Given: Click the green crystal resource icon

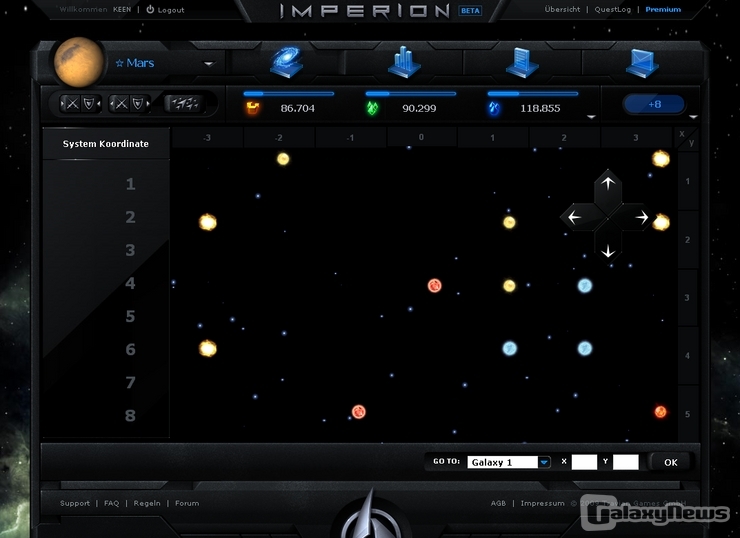Looking at the screenshot, I should (373, 108).
